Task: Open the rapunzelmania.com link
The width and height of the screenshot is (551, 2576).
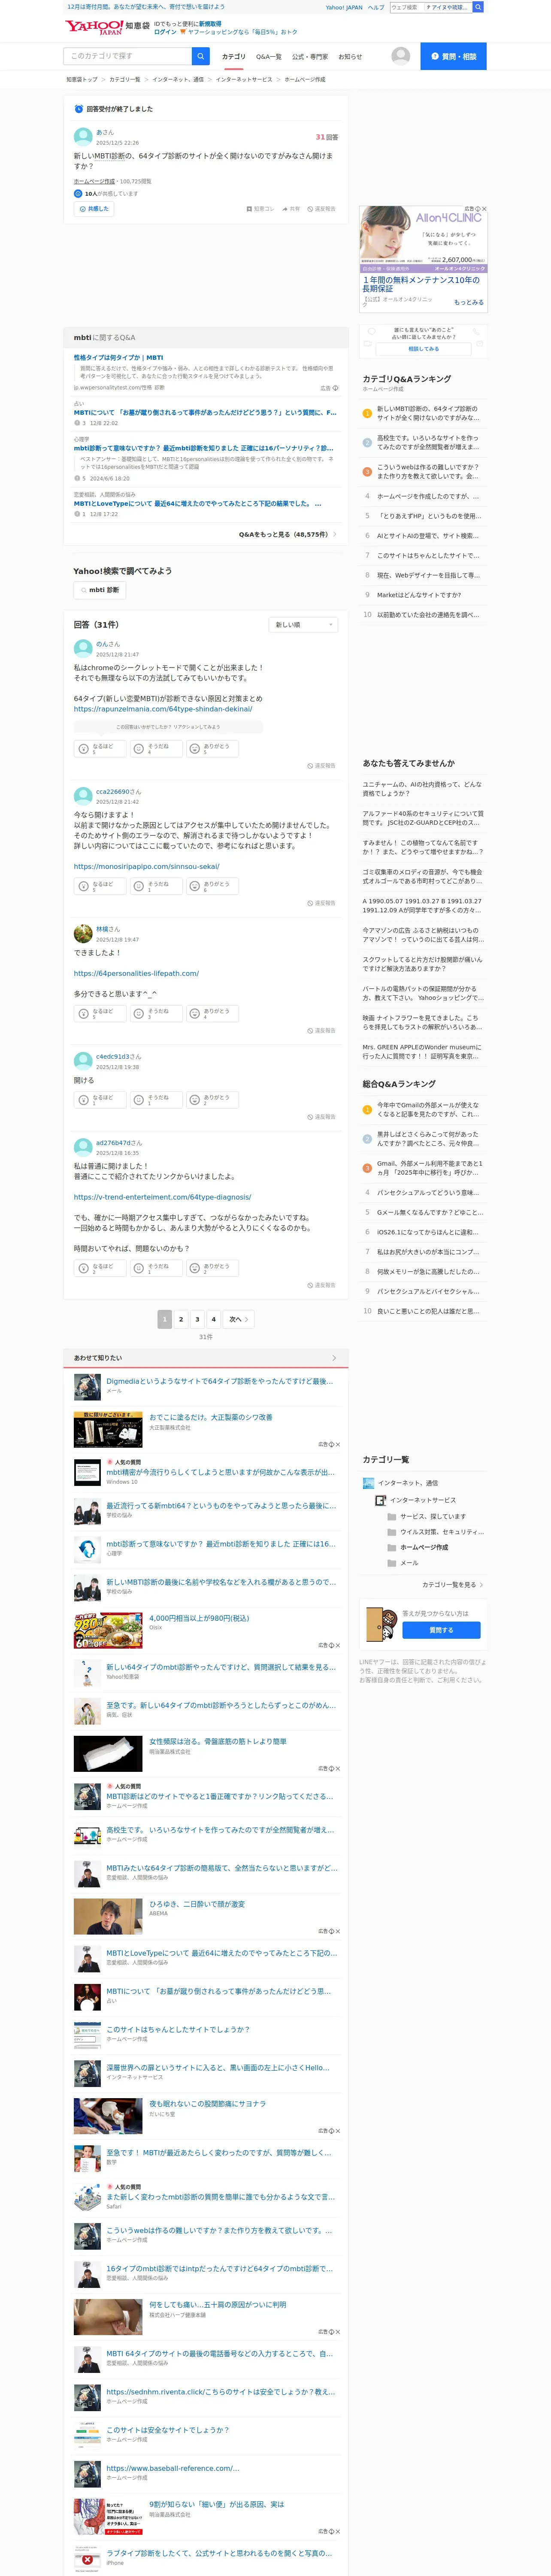Action: click(163, 709)
